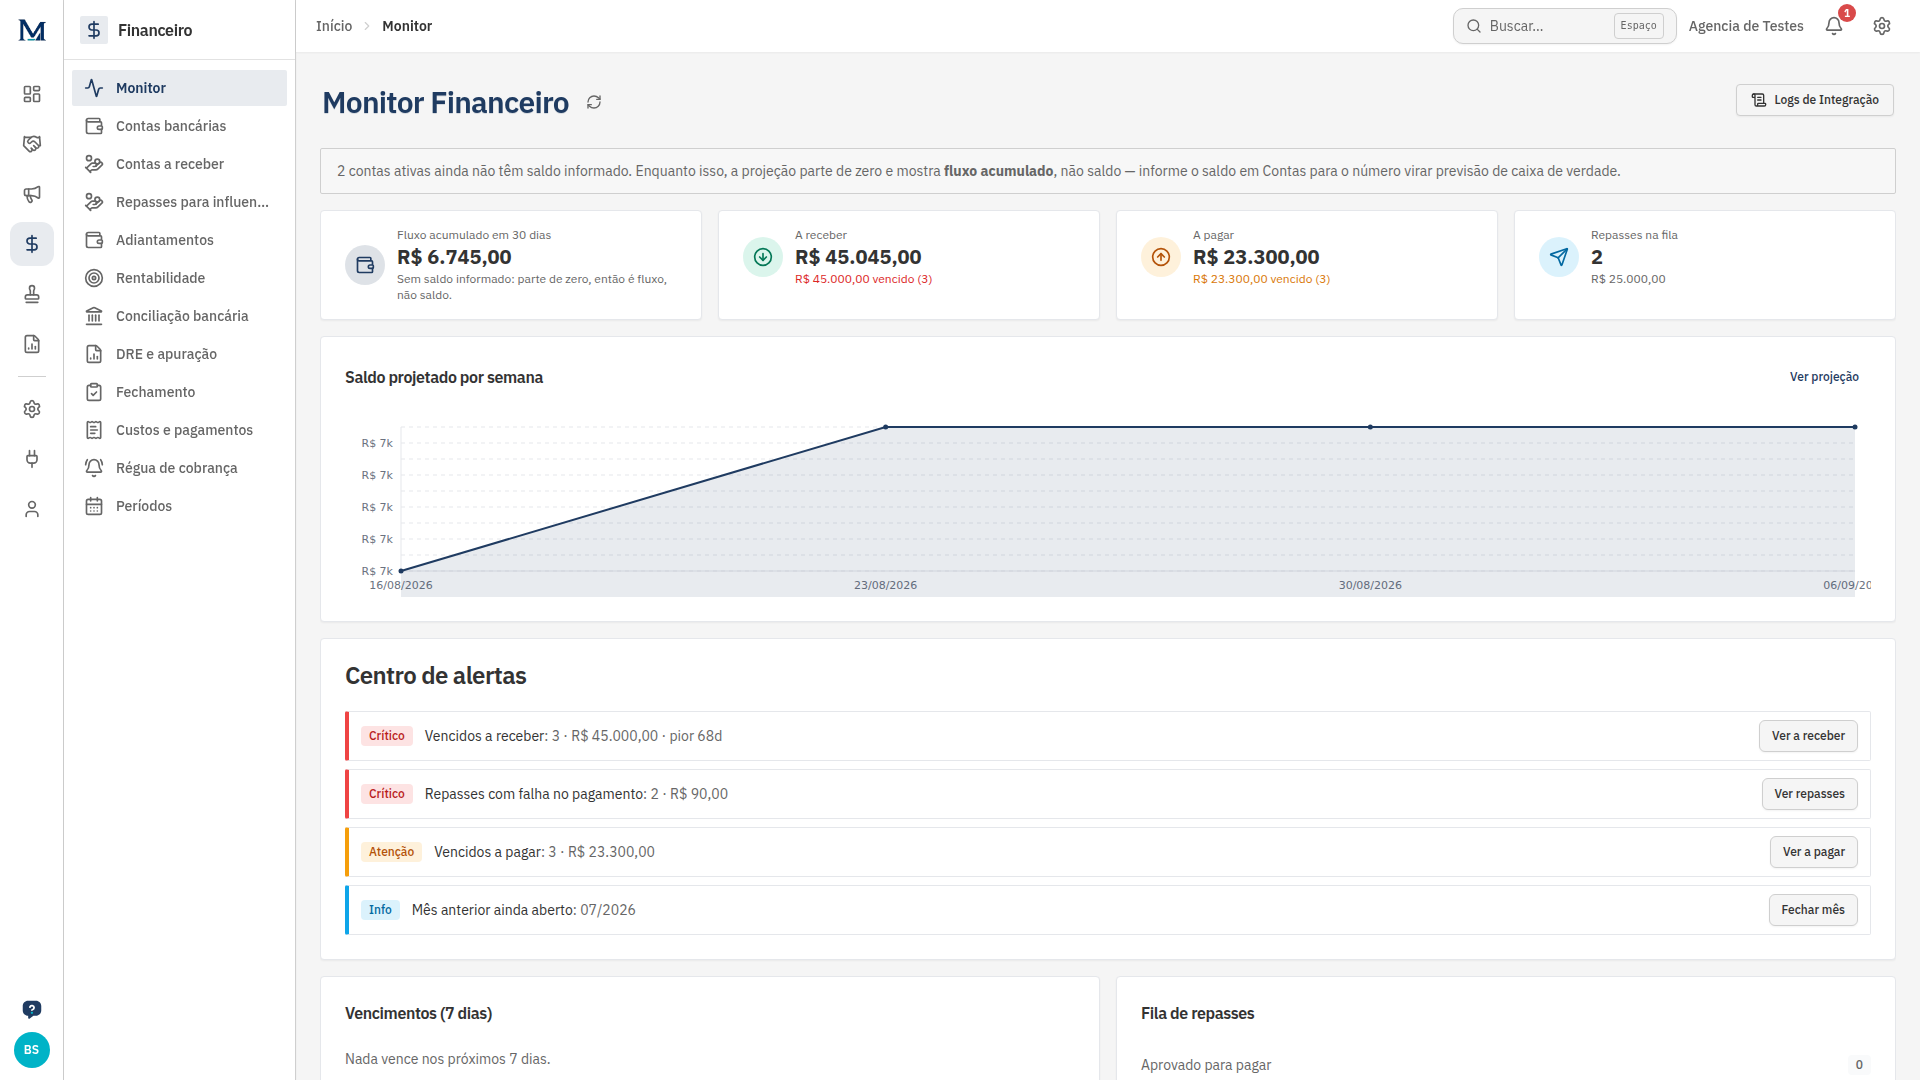Click the M logo in the rail

tap(32, 30)
